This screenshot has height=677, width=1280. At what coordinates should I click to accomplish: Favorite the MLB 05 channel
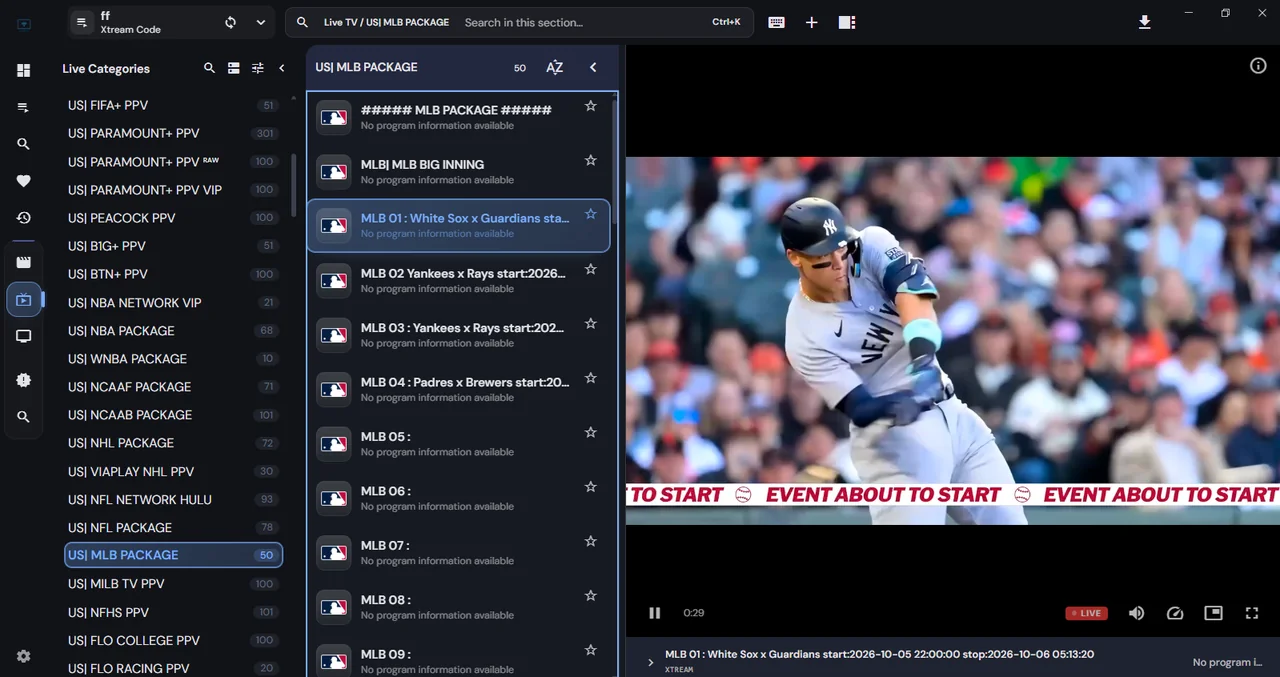coord(590,432)
